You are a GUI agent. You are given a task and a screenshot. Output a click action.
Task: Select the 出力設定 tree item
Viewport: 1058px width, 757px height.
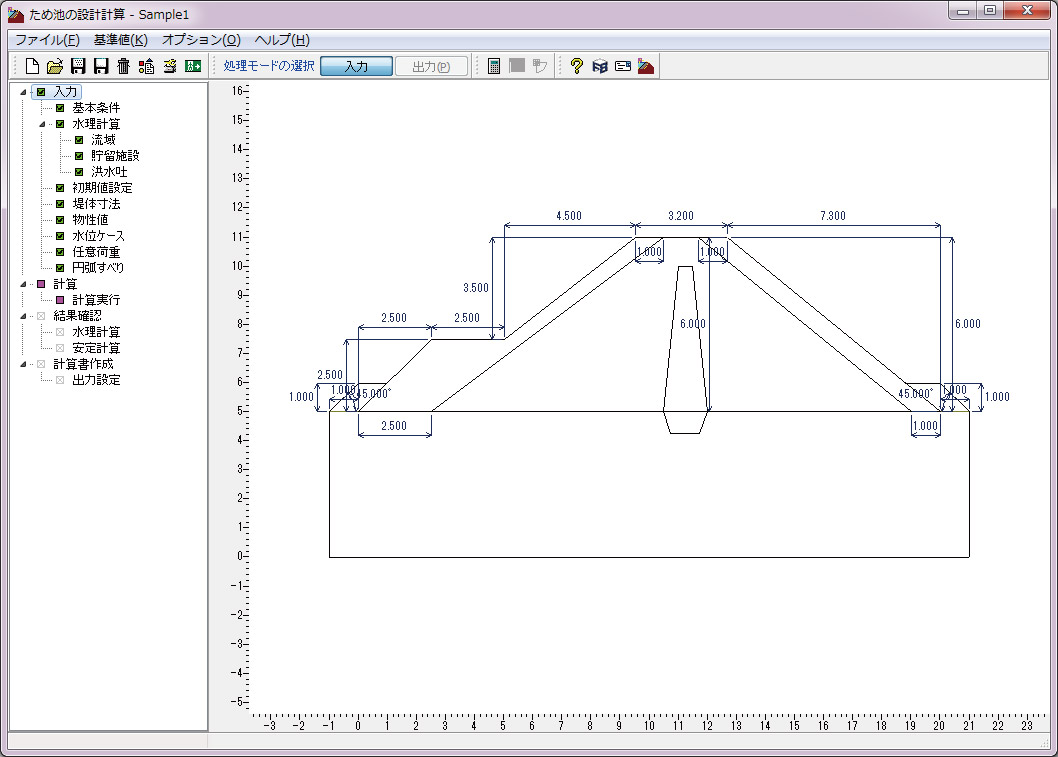(x=96, y=380)
